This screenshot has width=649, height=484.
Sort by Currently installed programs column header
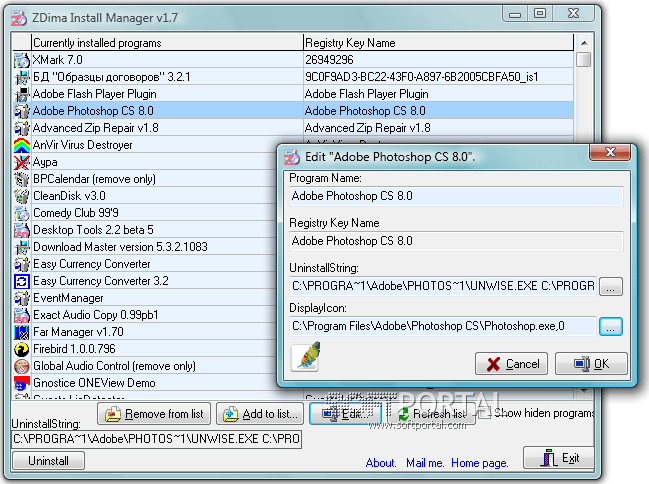[x=167, y=43]
